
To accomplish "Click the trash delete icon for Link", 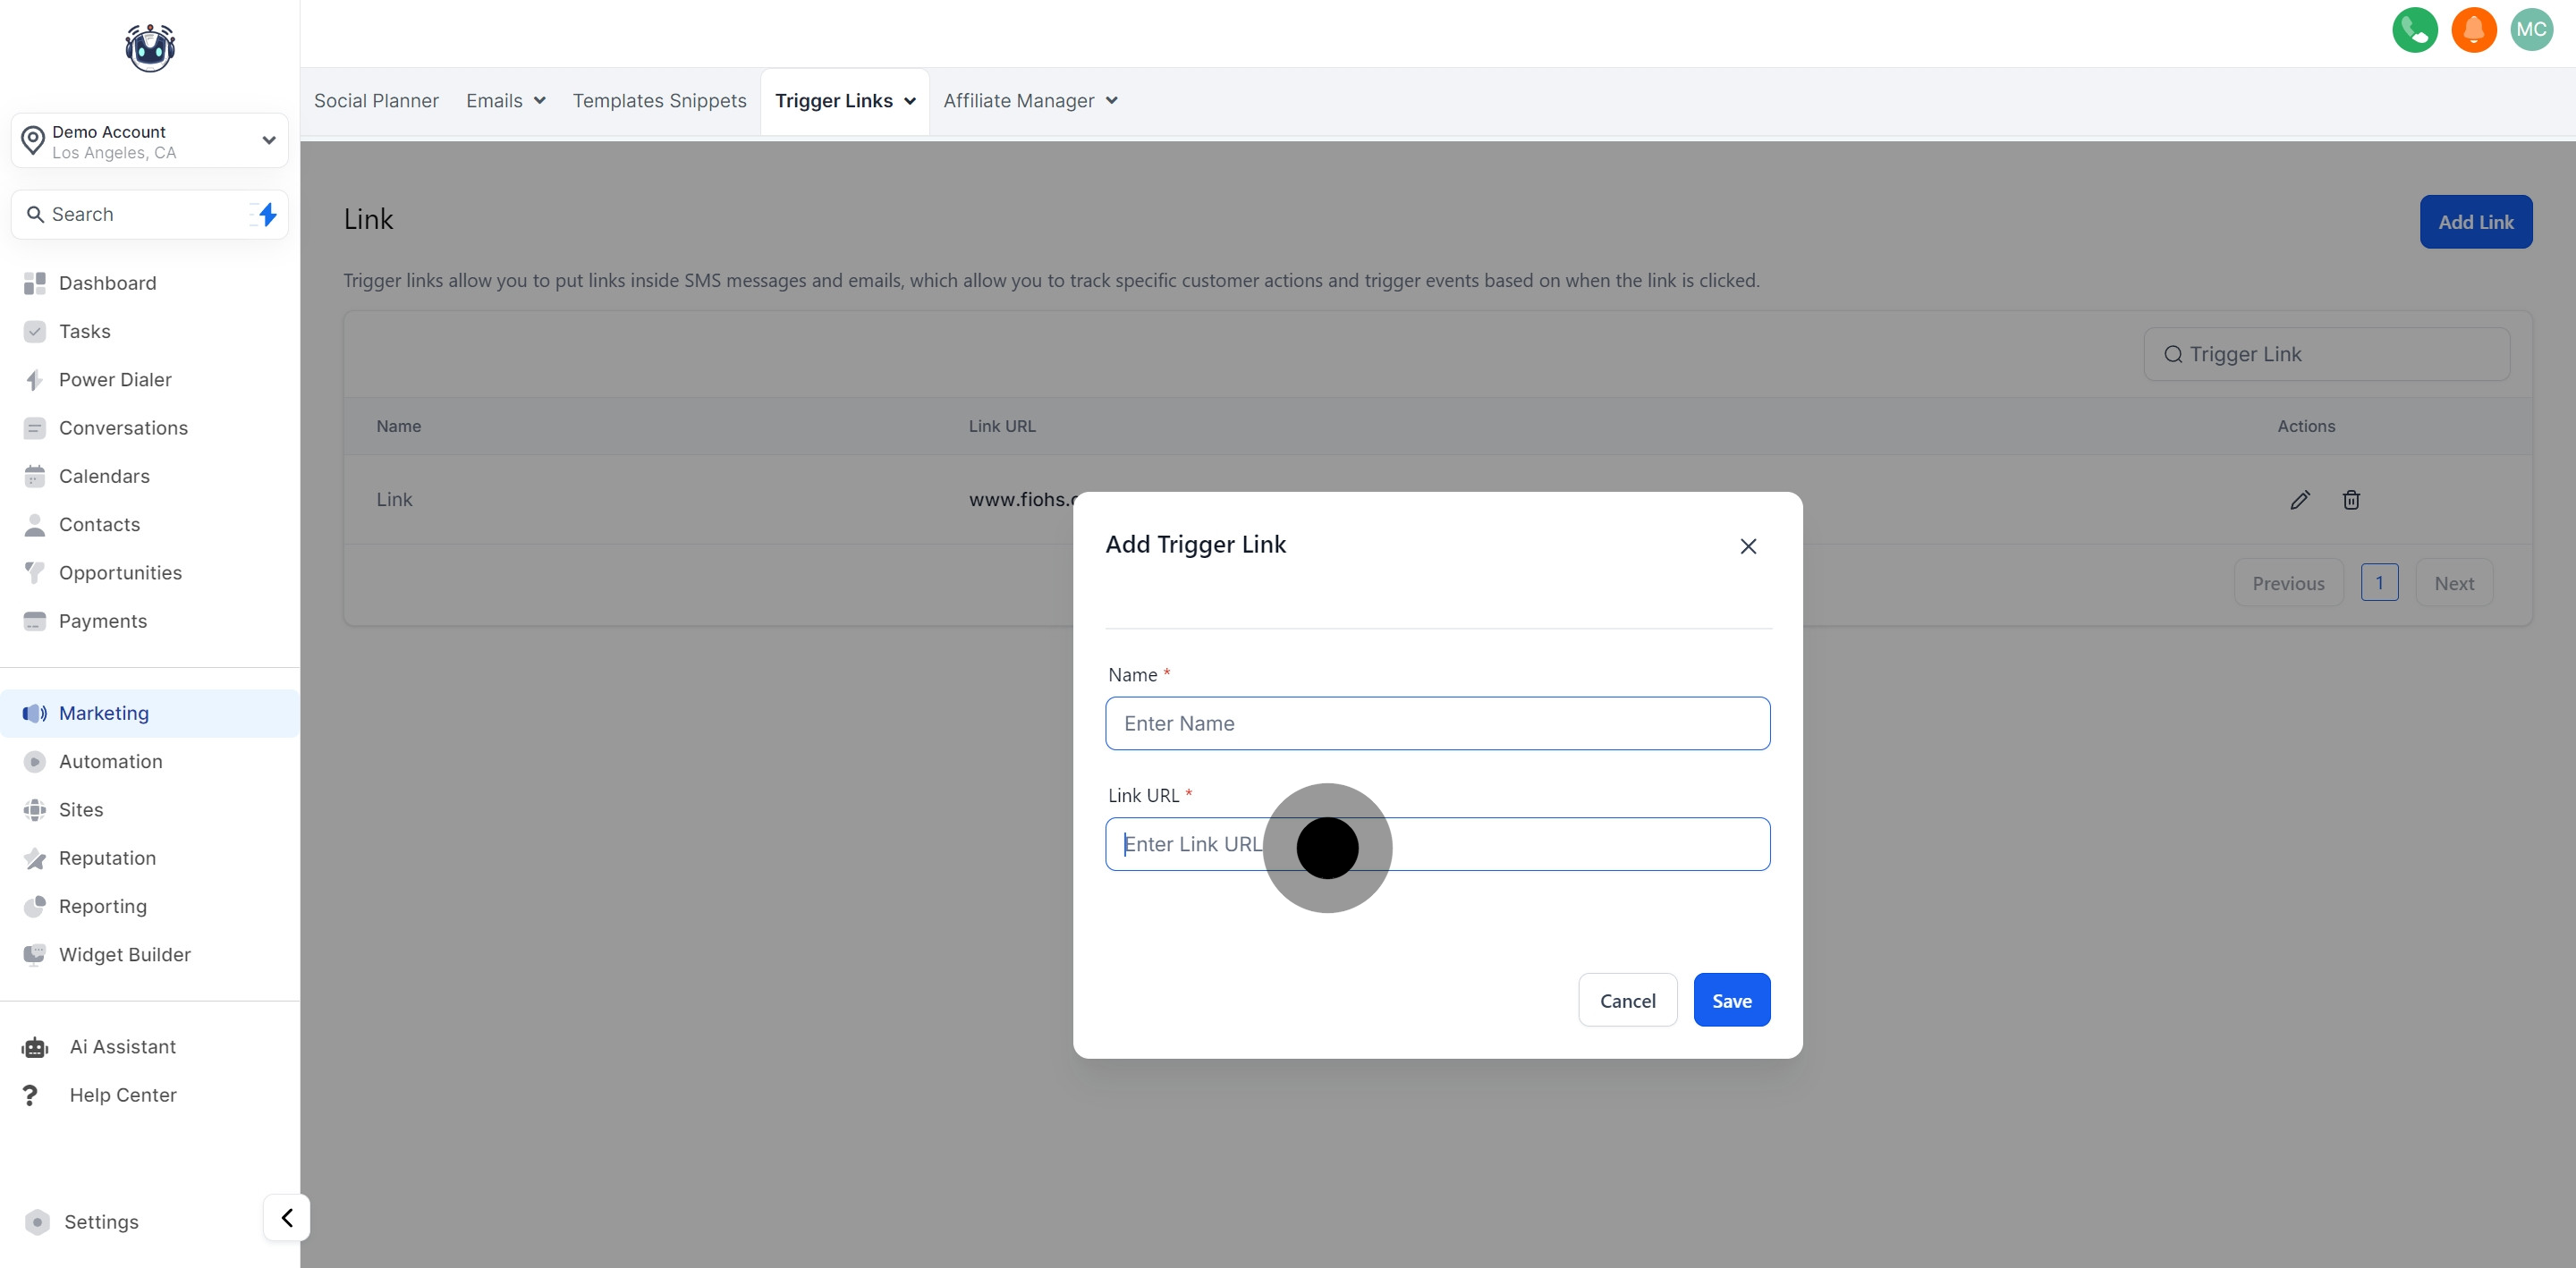I will 2351,500.
